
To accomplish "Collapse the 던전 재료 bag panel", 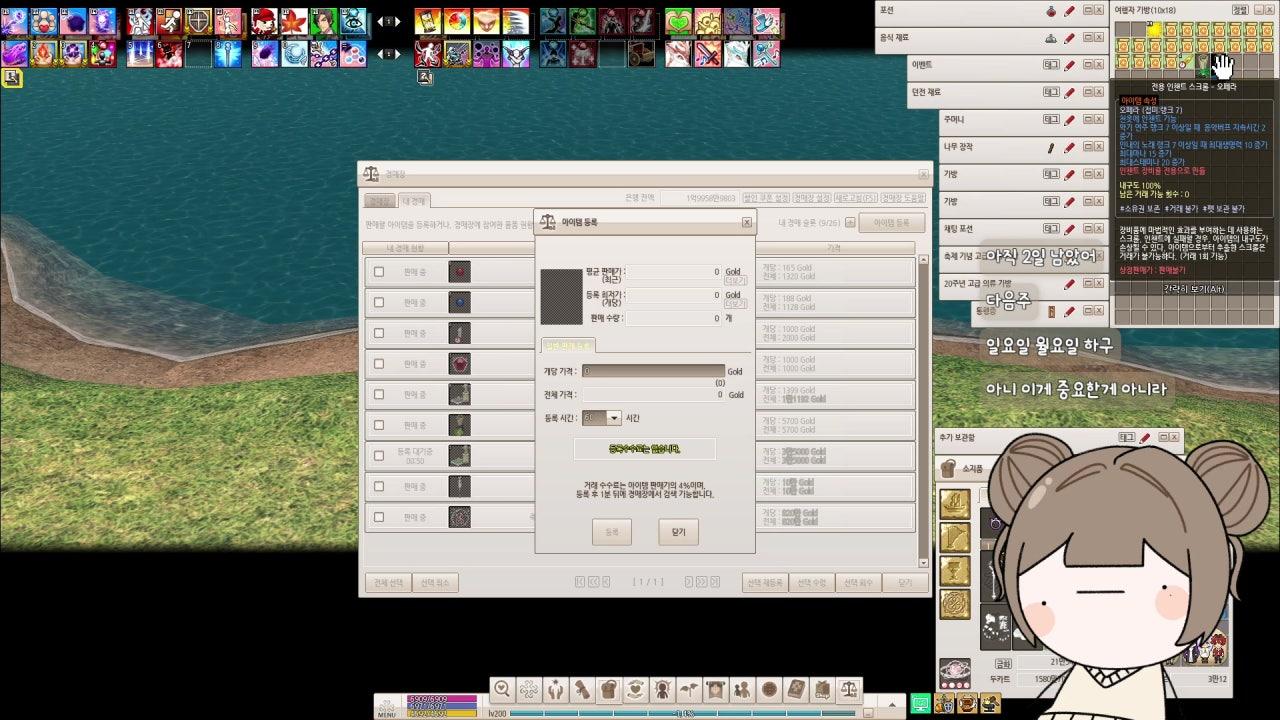I will tap(1088, 92).
